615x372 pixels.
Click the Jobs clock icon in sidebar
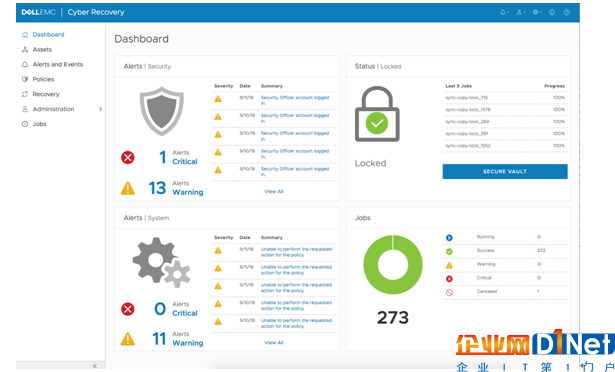(x=25, y=124)
